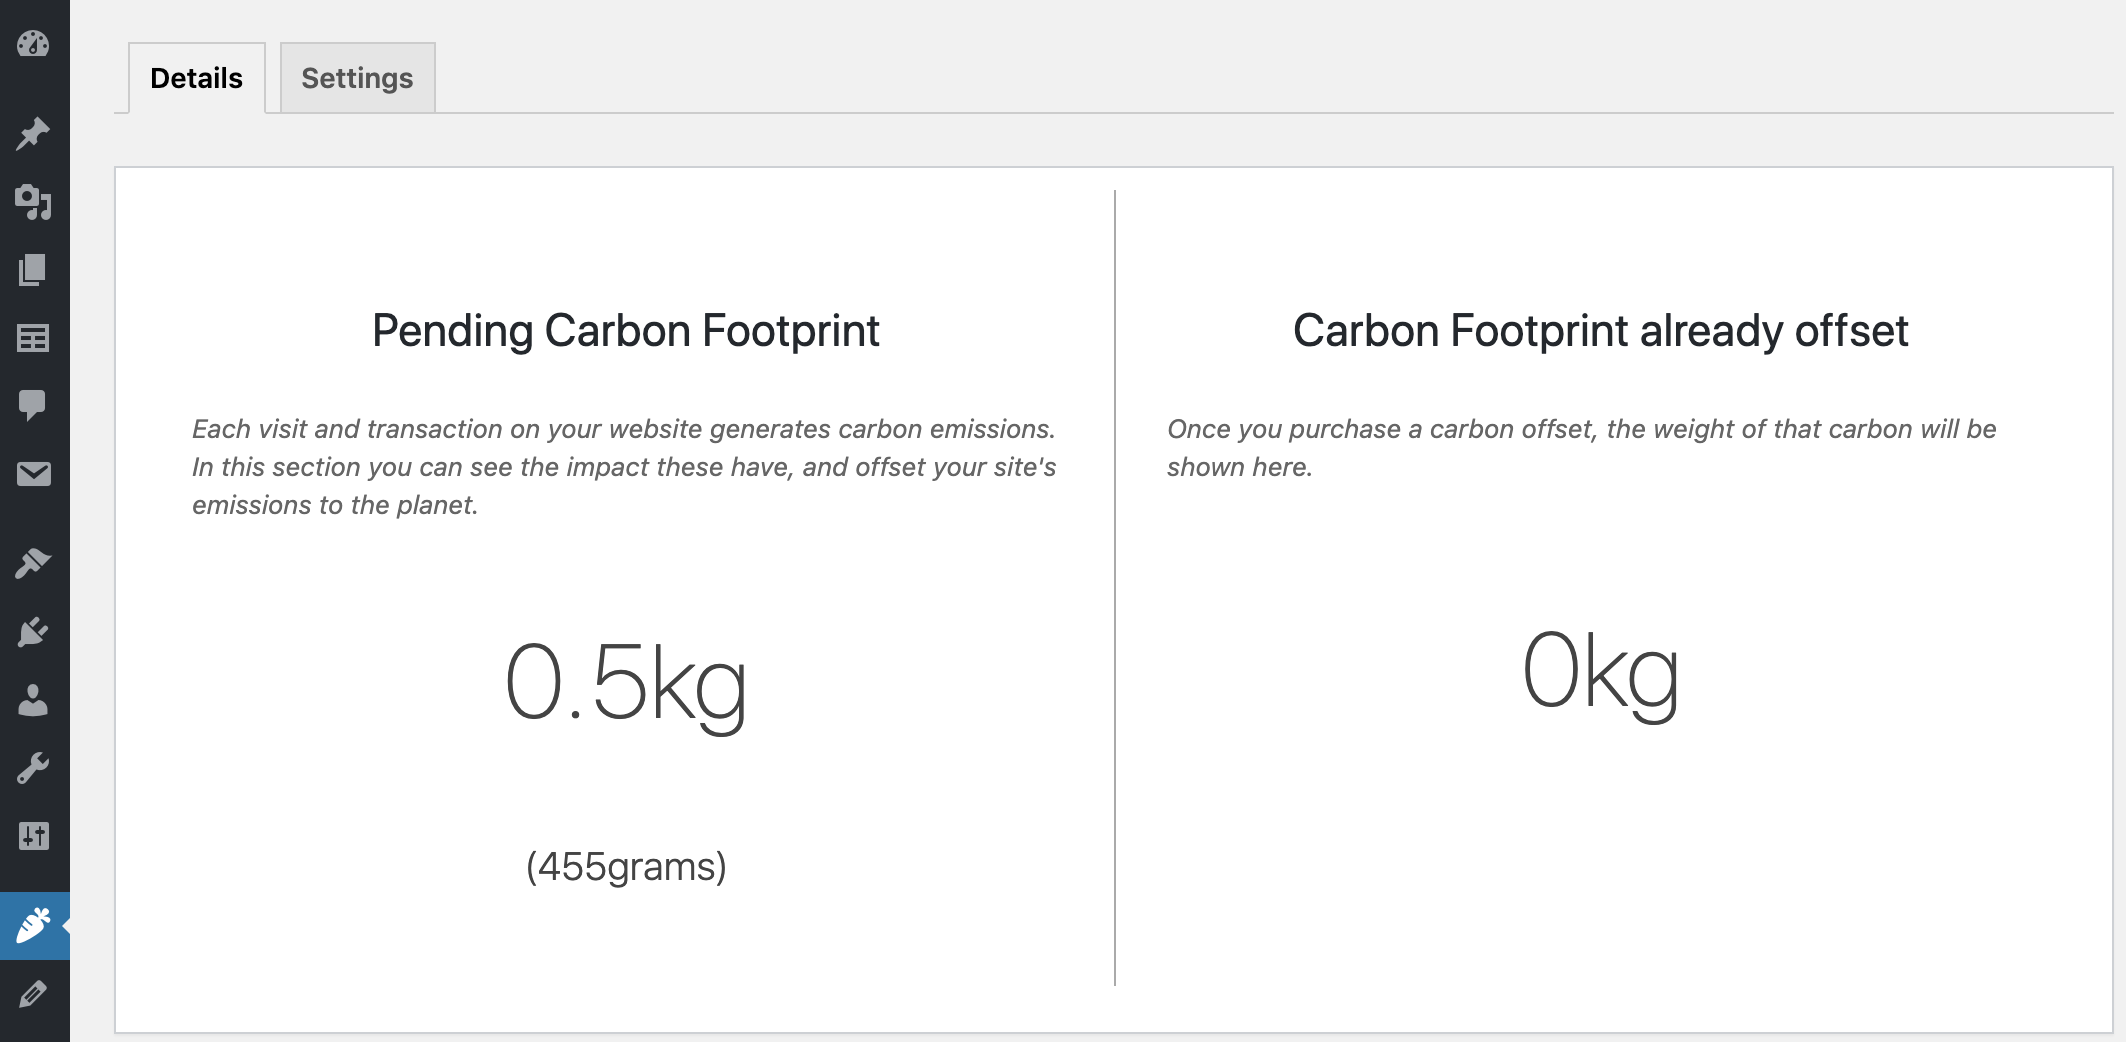The image size is (2126, 1042).
Task: Open Settings via the sliders icon
Action: tap(33, 836)
